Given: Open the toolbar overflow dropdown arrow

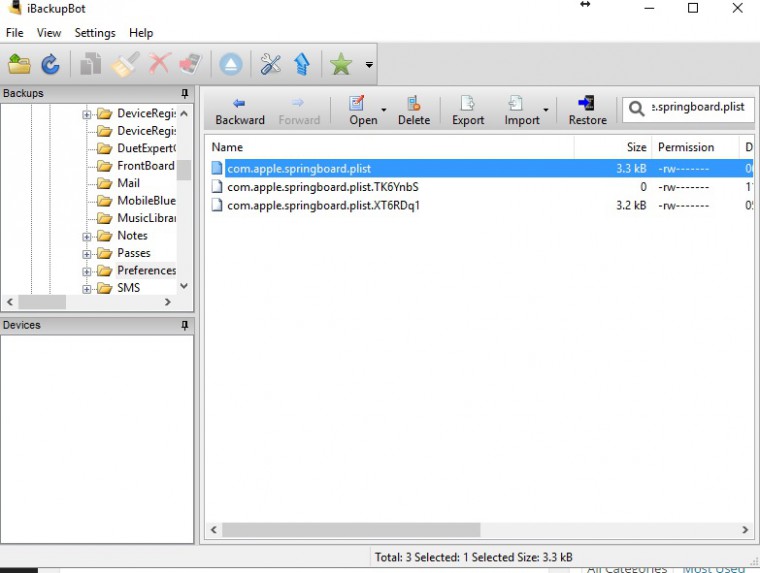Looking at the screenshot, I should click(369, 66).
